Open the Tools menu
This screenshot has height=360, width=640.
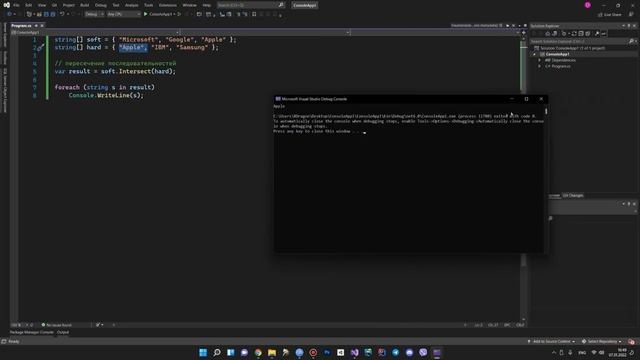click(149, 5)
